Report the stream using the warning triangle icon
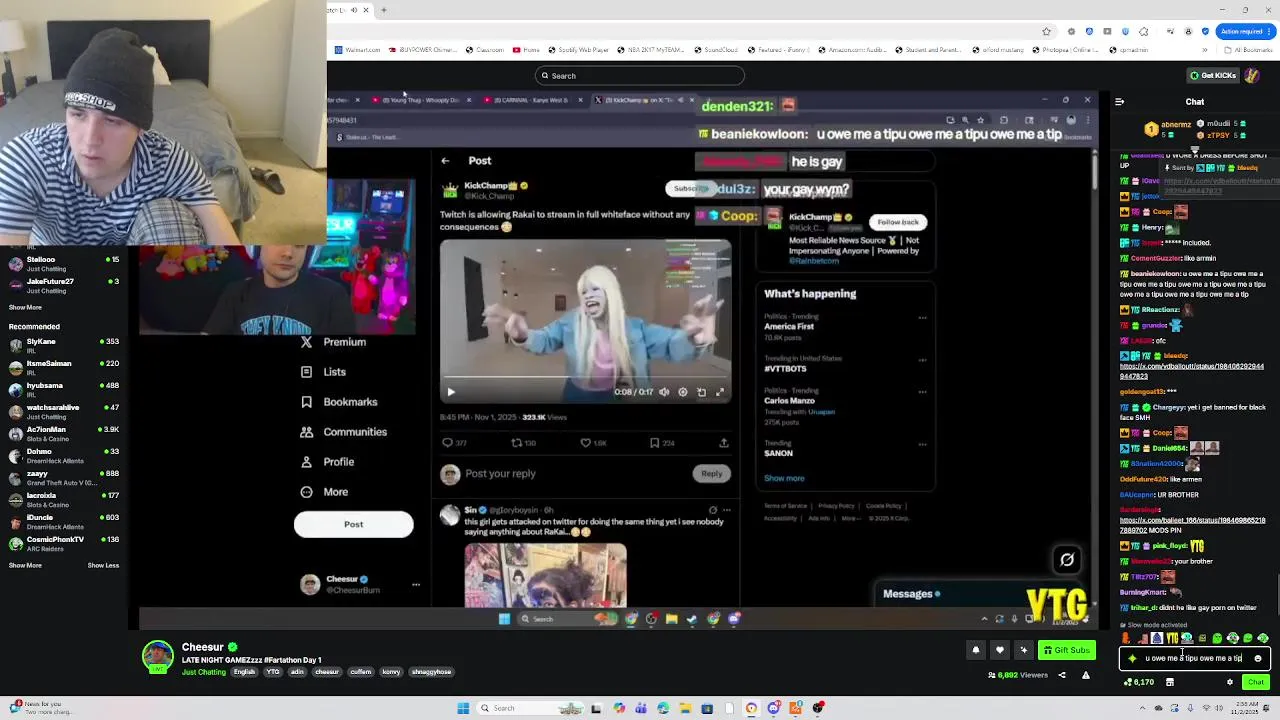 [x=1086, y=675]
